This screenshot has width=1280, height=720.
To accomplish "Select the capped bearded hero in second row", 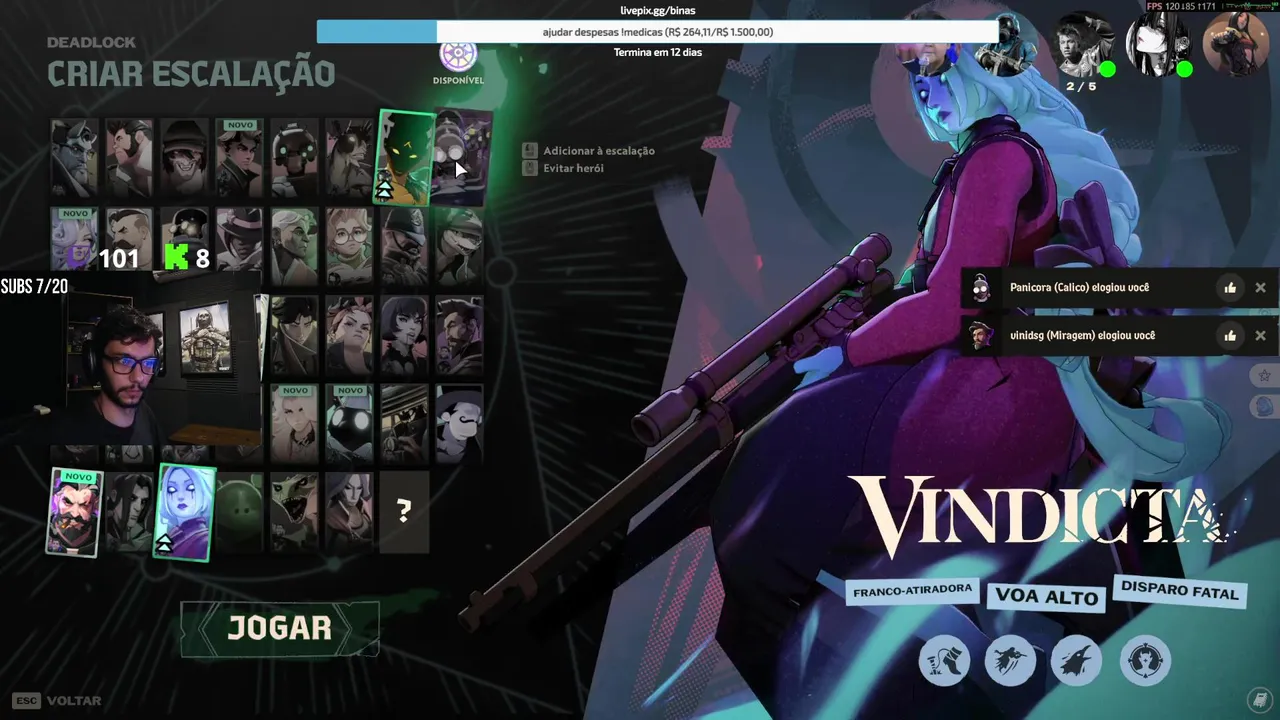I will point(404,245).
